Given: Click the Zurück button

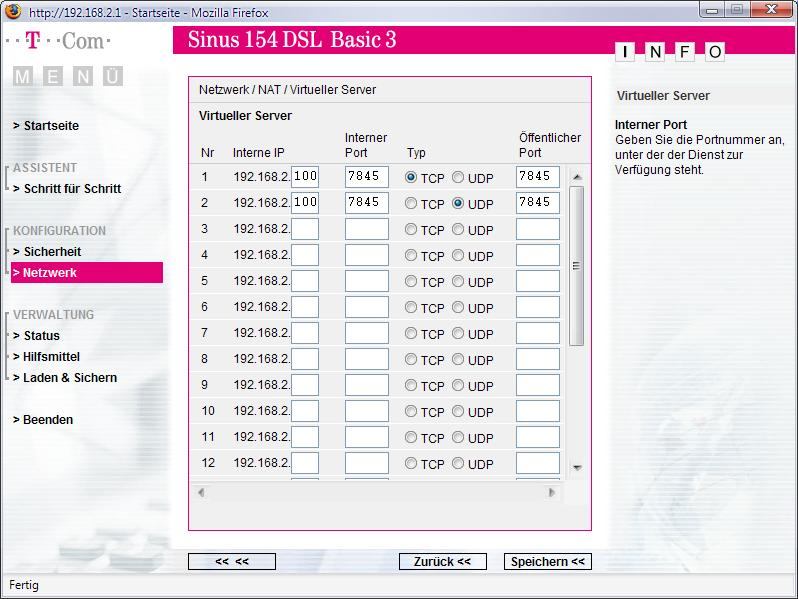Looking at the screenshot, I should click(443, 561).
